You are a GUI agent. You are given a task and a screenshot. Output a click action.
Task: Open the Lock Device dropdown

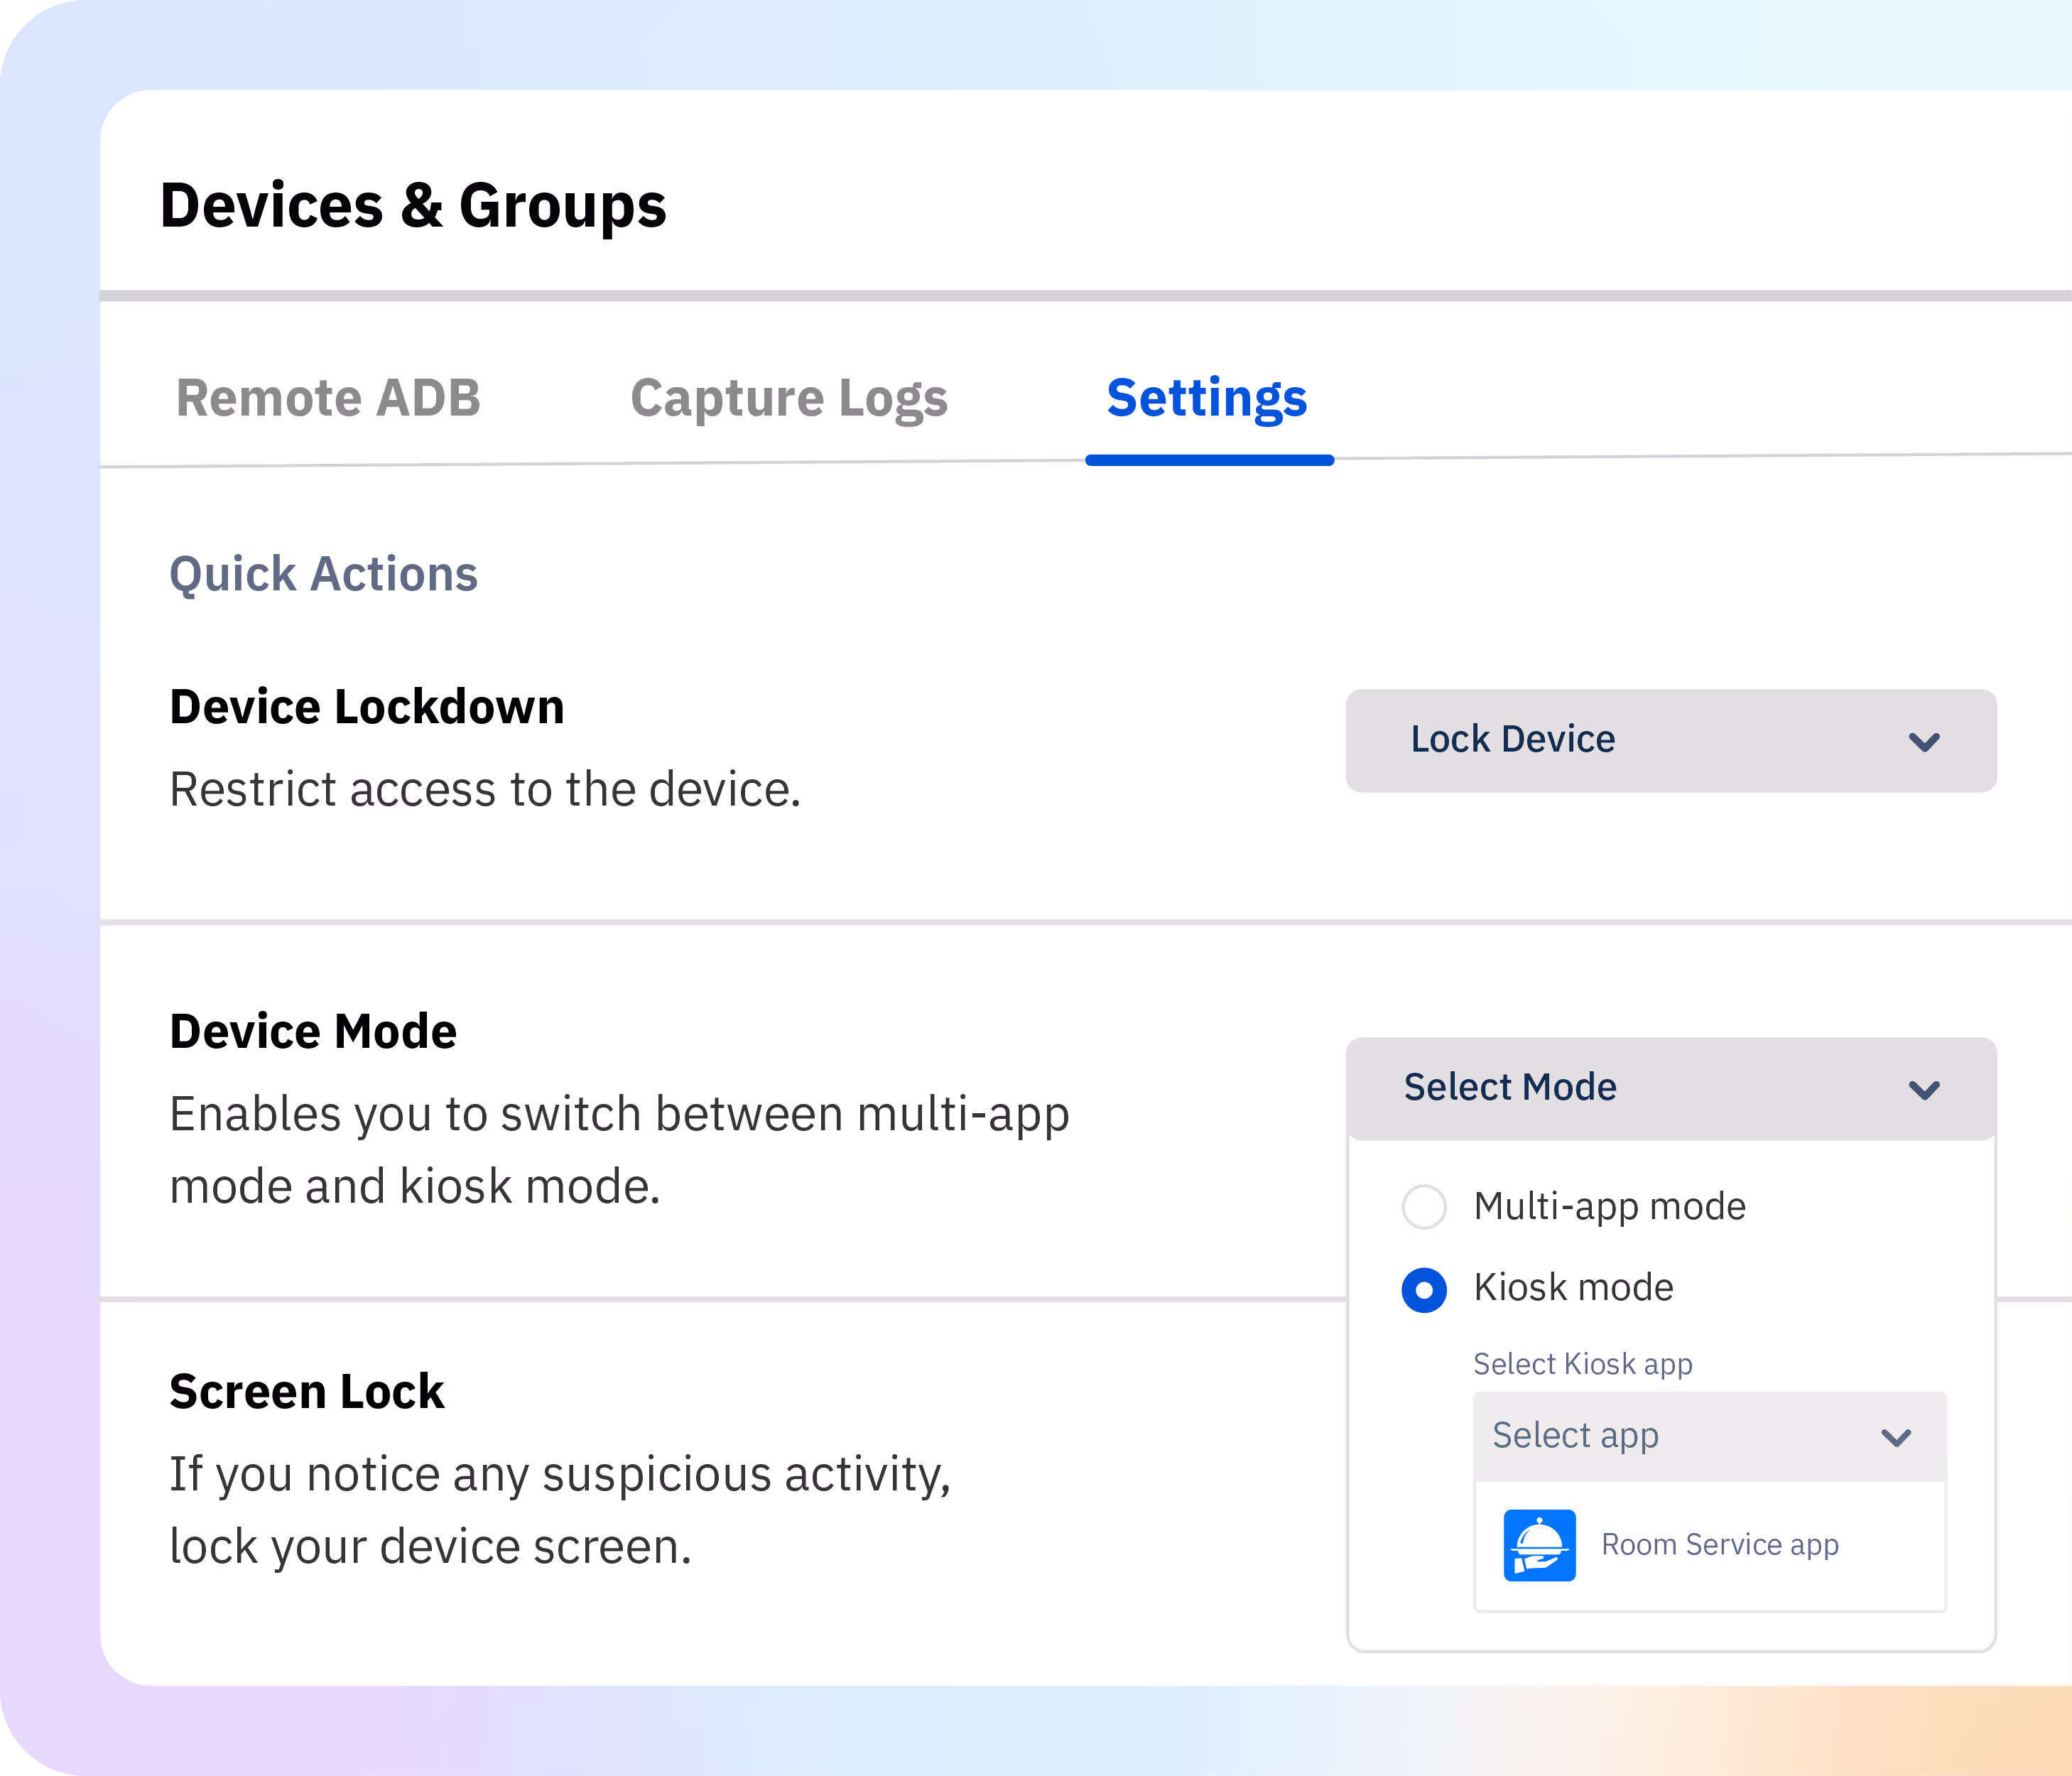coord(1670,741)
